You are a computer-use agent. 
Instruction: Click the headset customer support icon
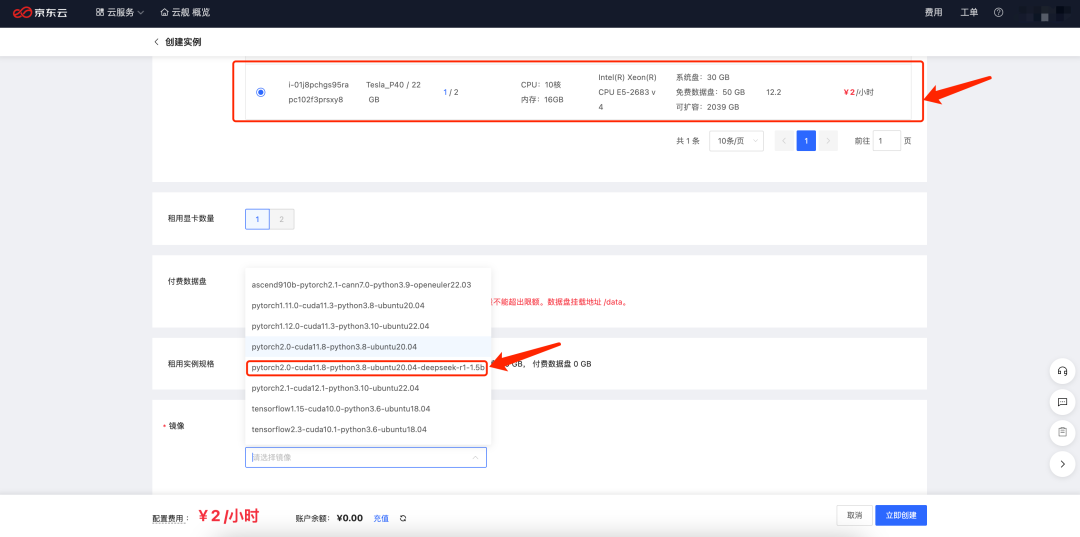tap(1062, 371)
